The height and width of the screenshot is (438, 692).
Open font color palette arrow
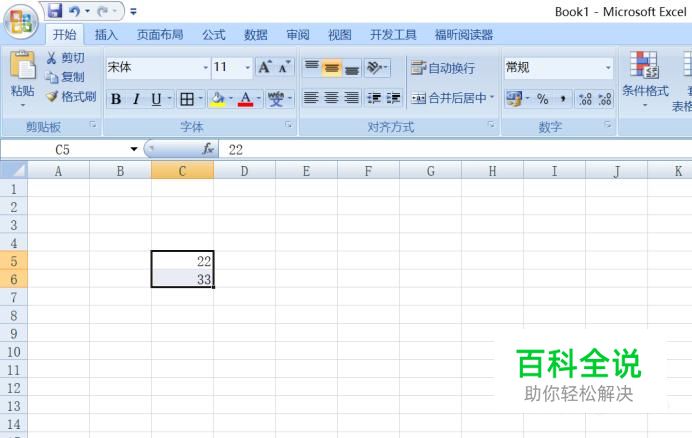[259, 98]
